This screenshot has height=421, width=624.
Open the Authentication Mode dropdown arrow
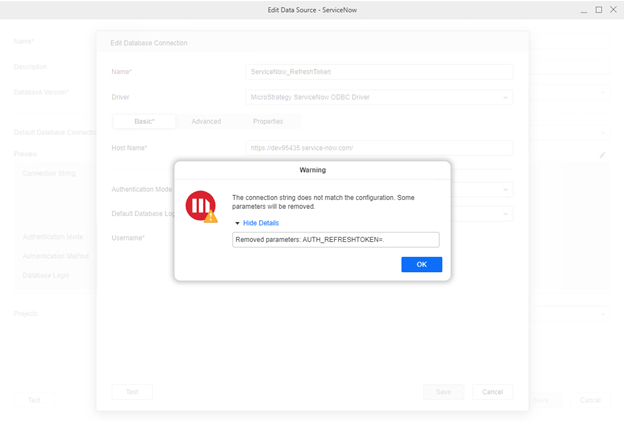click(505, 189)
